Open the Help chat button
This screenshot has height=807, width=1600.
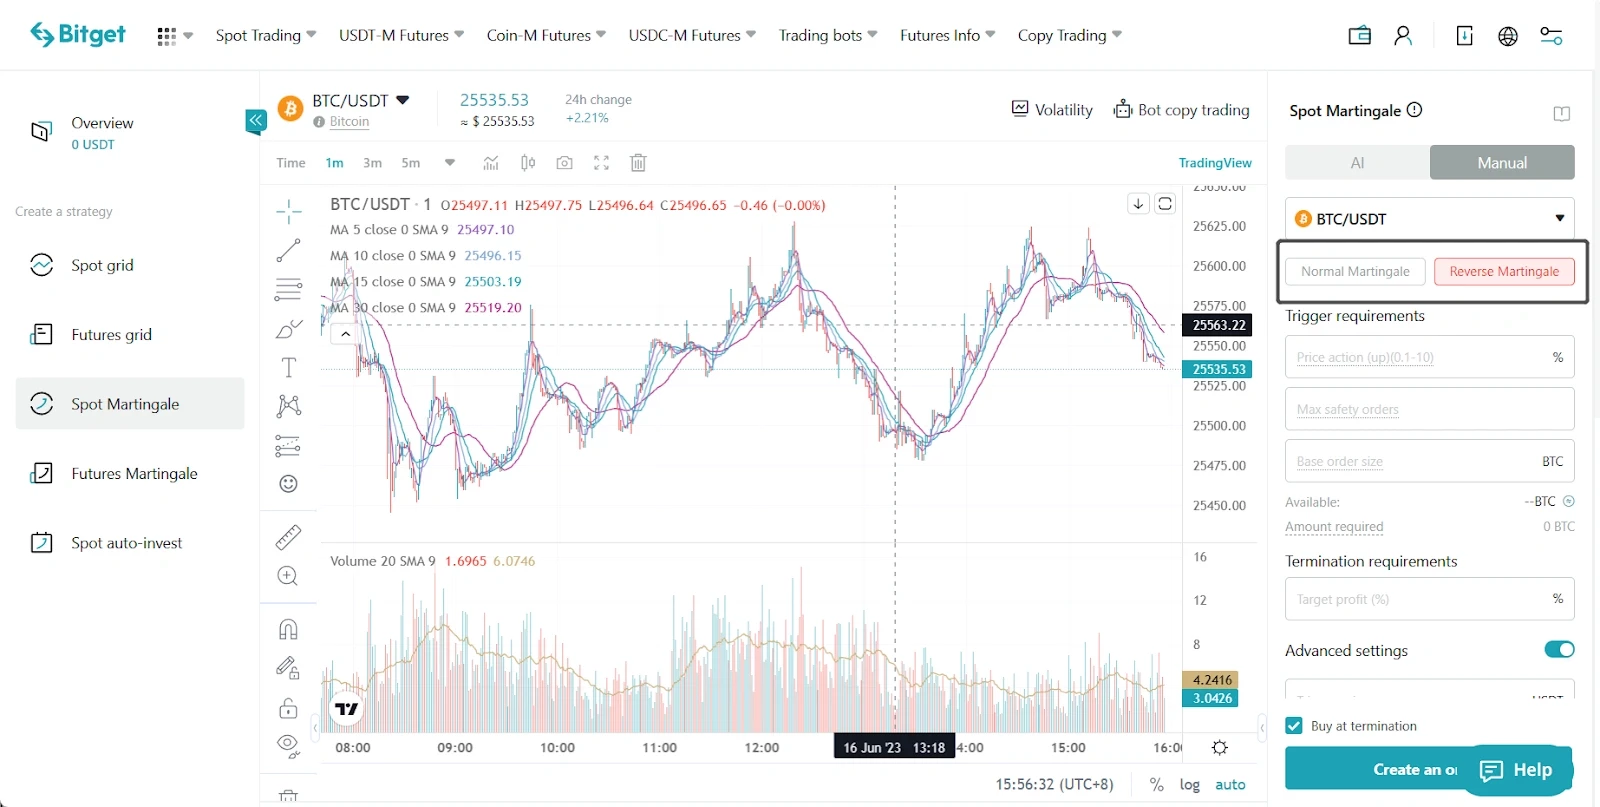click(1516, 770)
